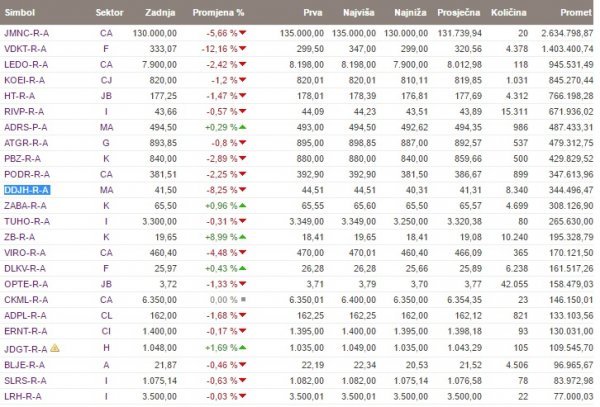Image resolution: width=600 pixels, height=407 pixels.
Task: Sort by the Promet column header
Action: (x=576, y=13)
